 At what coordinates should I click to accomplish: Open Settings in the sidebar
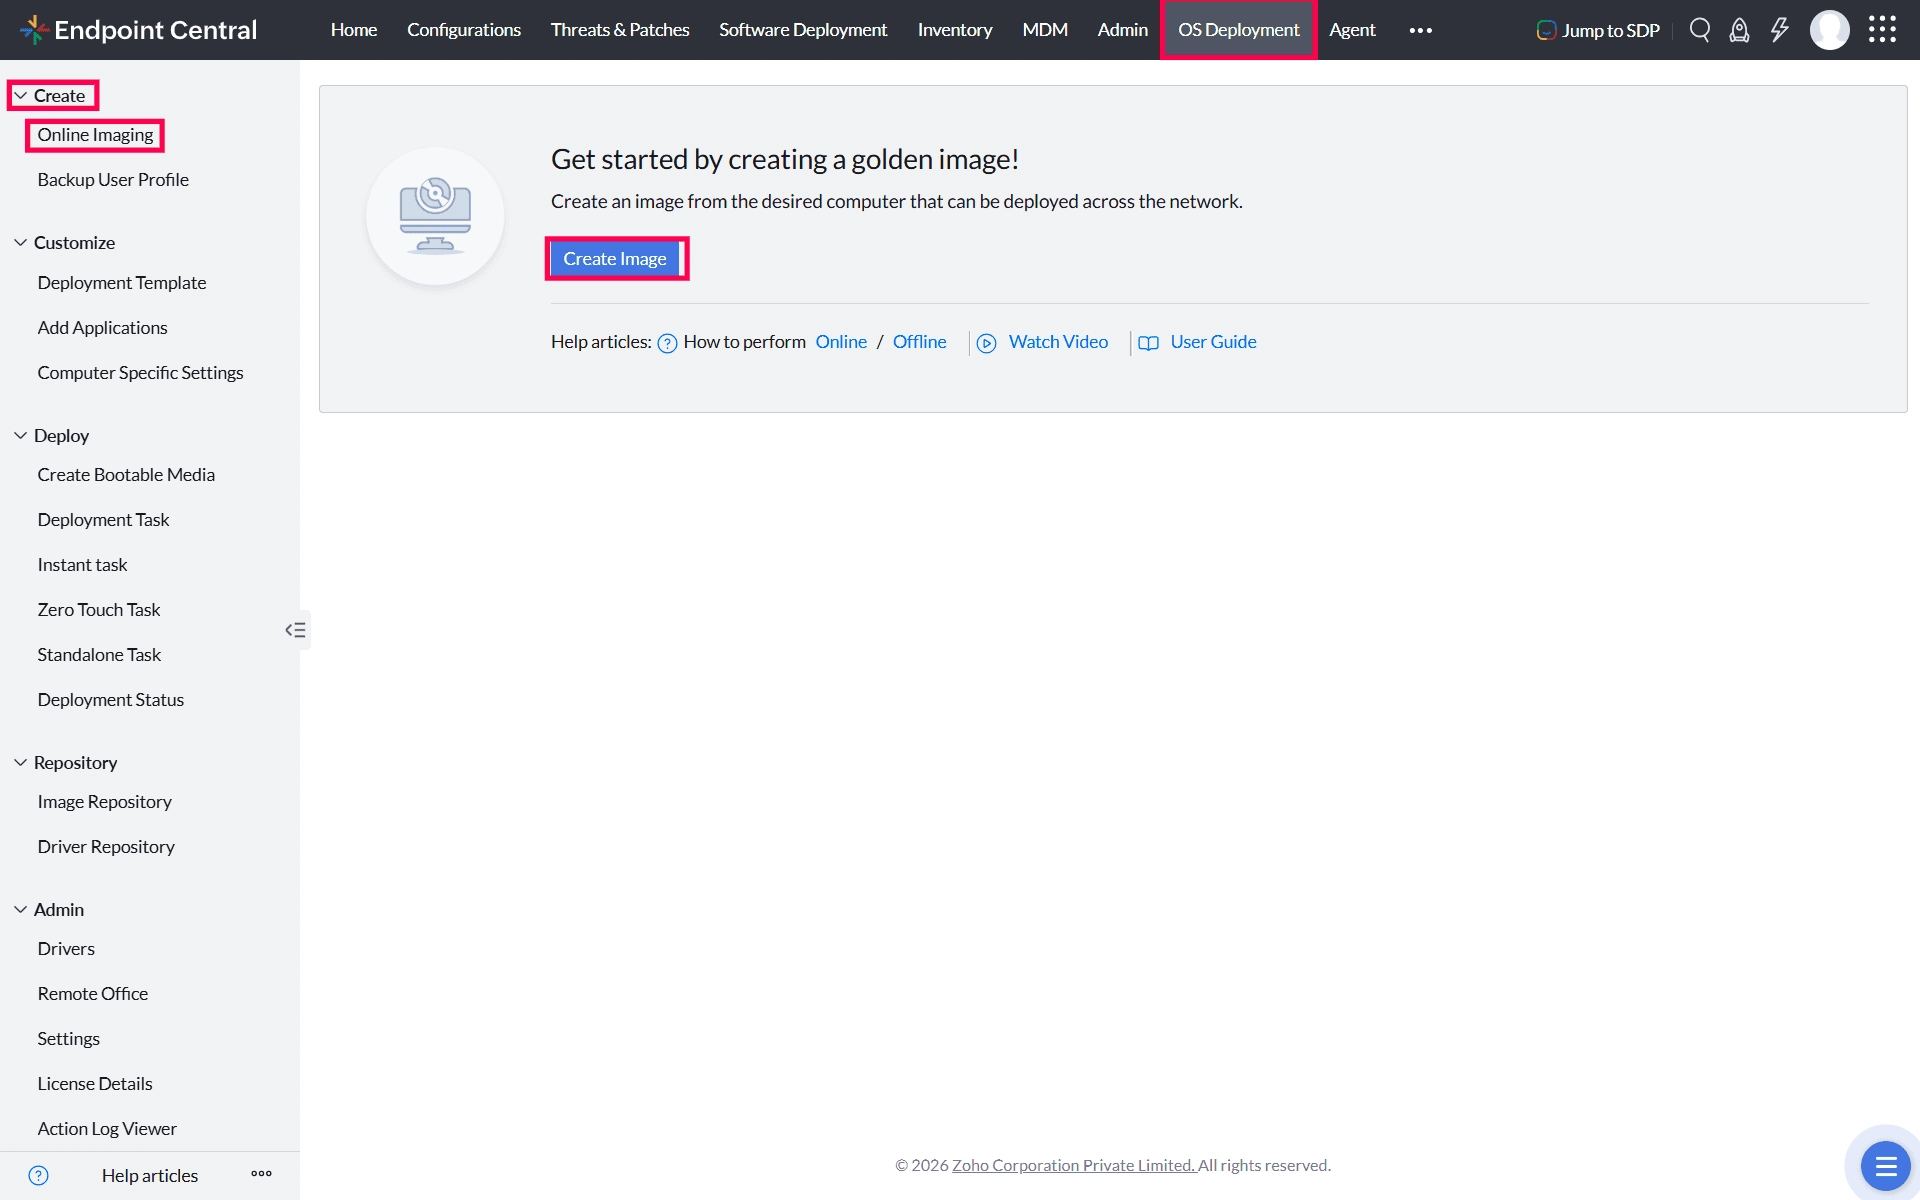tap(68, 1039)
